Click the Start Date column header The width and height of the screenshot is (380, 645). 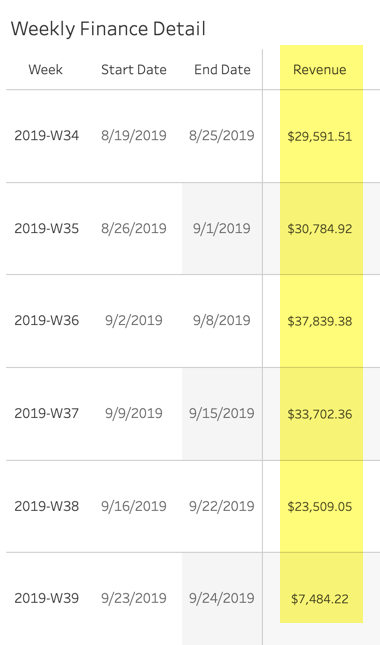[134, 70]
